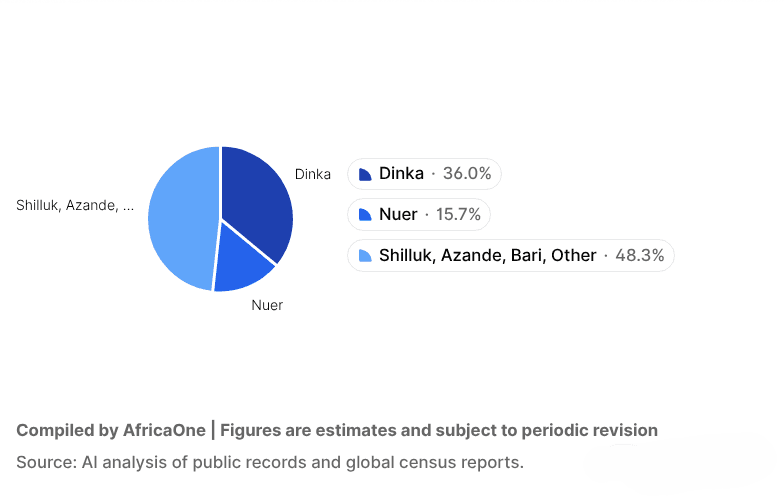
Task: Click the truncated "Shilluk, Azande, ..." chart label
Action: tap(75, 205)
